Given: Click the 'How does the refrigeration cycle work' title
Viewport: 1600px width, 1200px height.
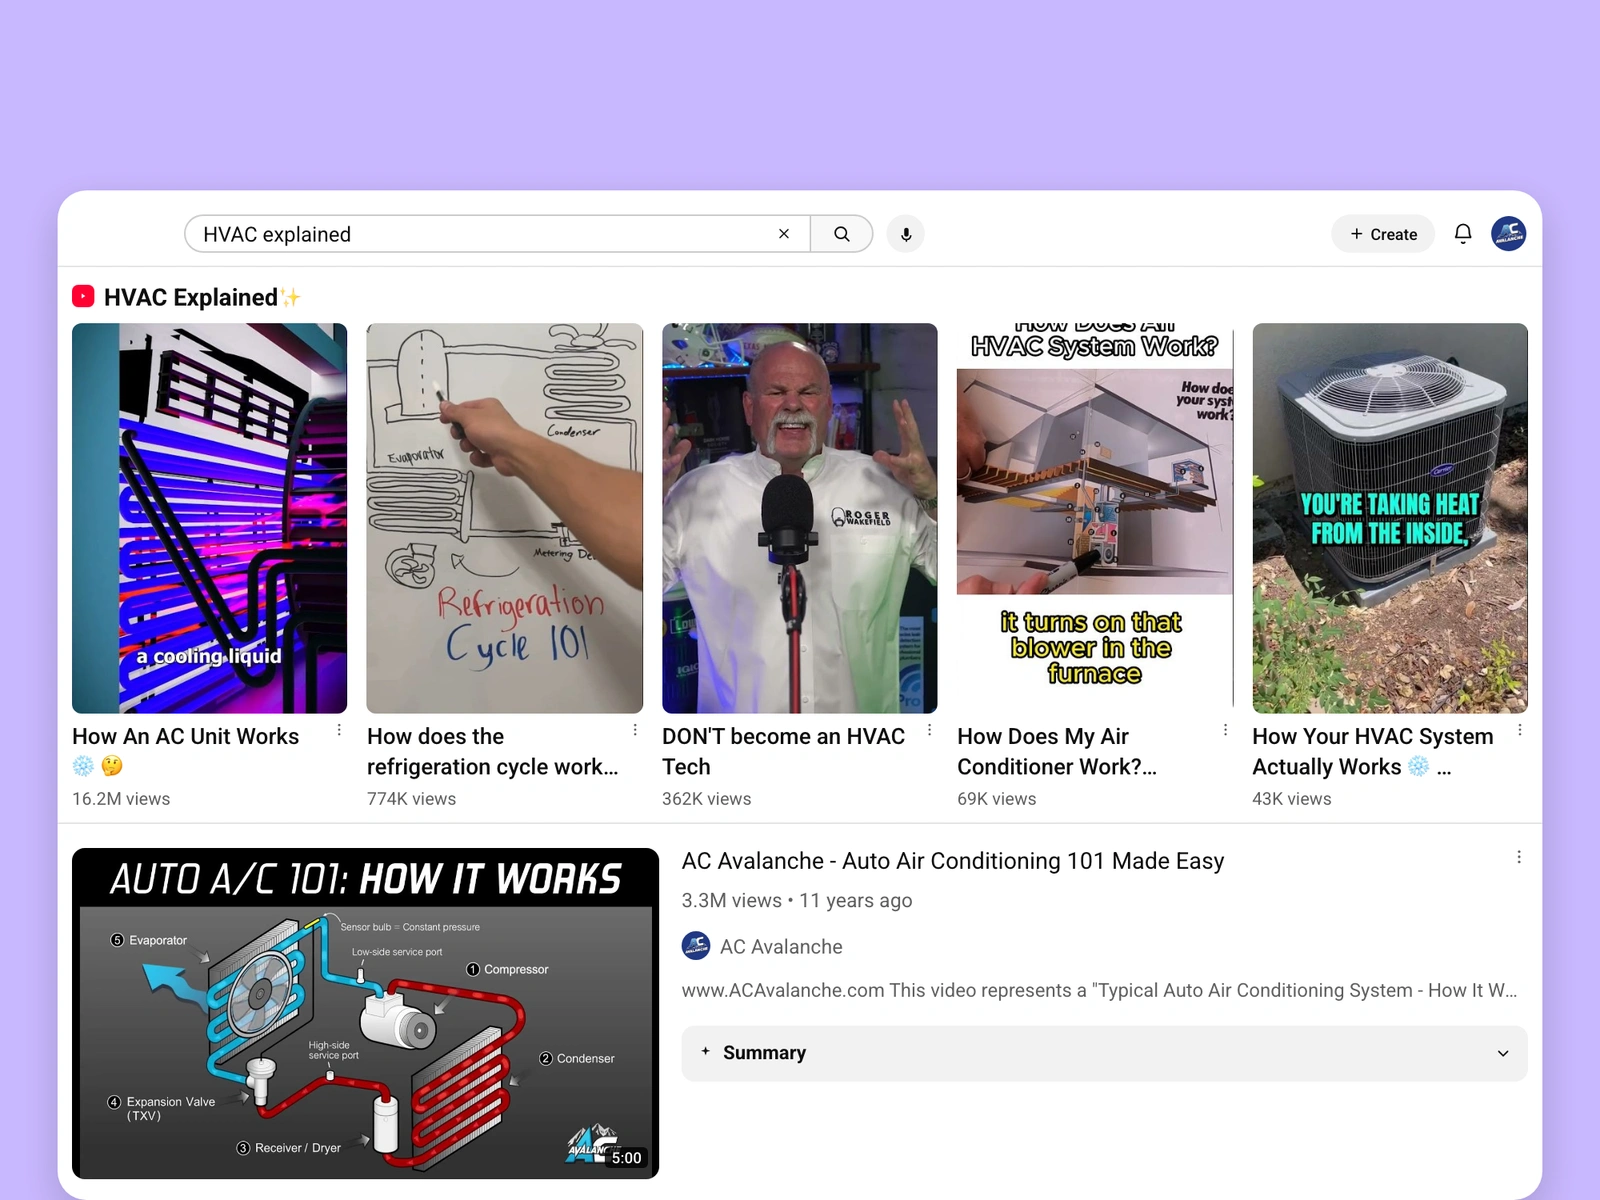Looking at the screenshot, I should tap(492, 752).
